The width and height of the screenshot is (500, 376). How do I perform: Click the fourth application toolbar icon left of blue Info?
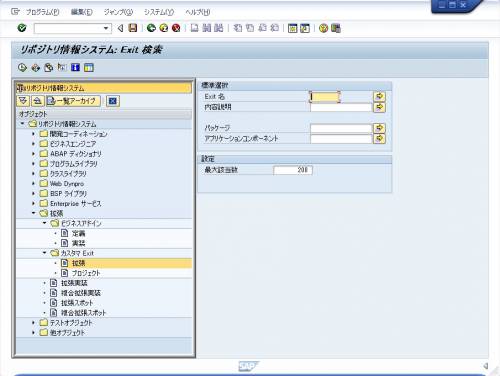62,67
